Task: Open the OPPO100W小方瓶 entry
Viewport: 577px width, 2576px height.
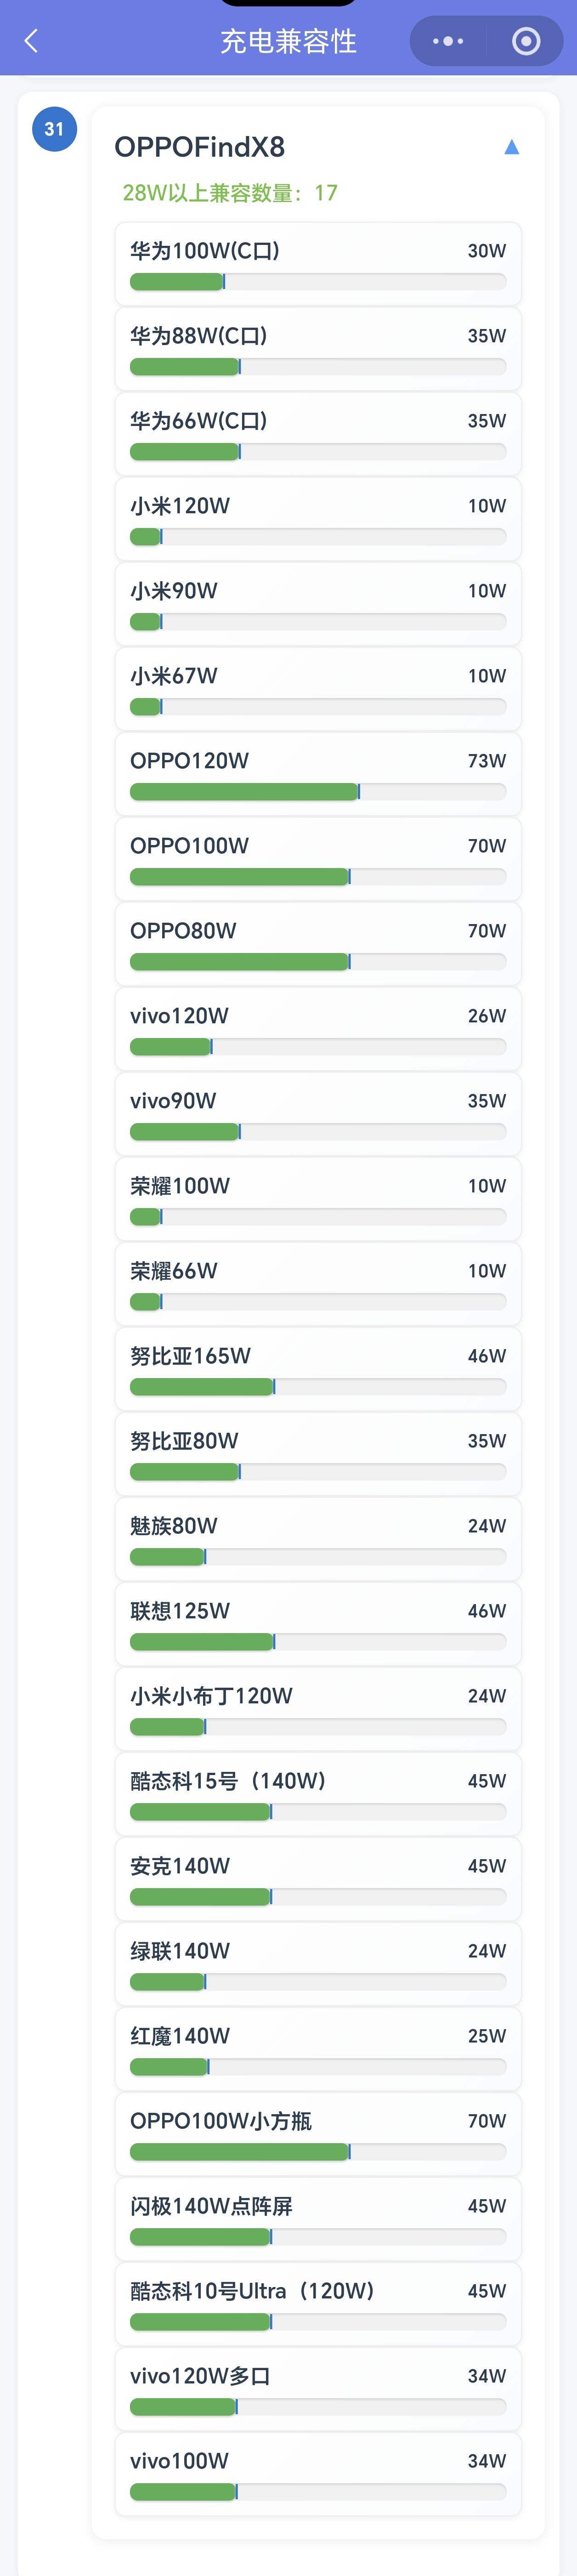Action: pos(318,2134)
